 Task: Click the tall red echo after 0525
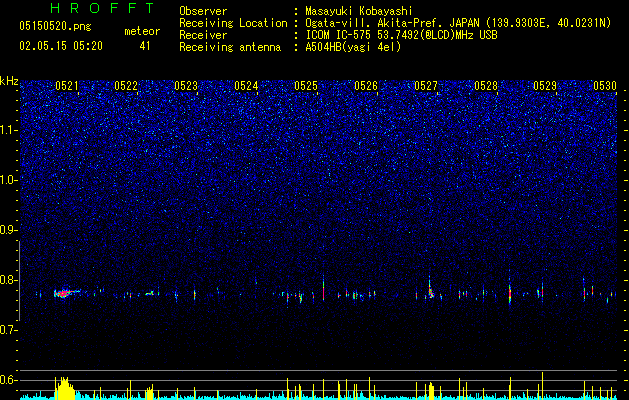[x=323, y=290]
